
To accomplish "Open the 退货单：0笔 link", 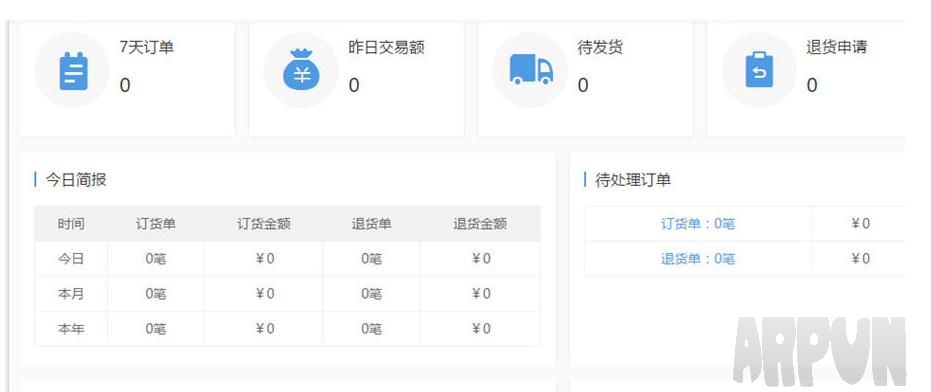I will 698,259.
